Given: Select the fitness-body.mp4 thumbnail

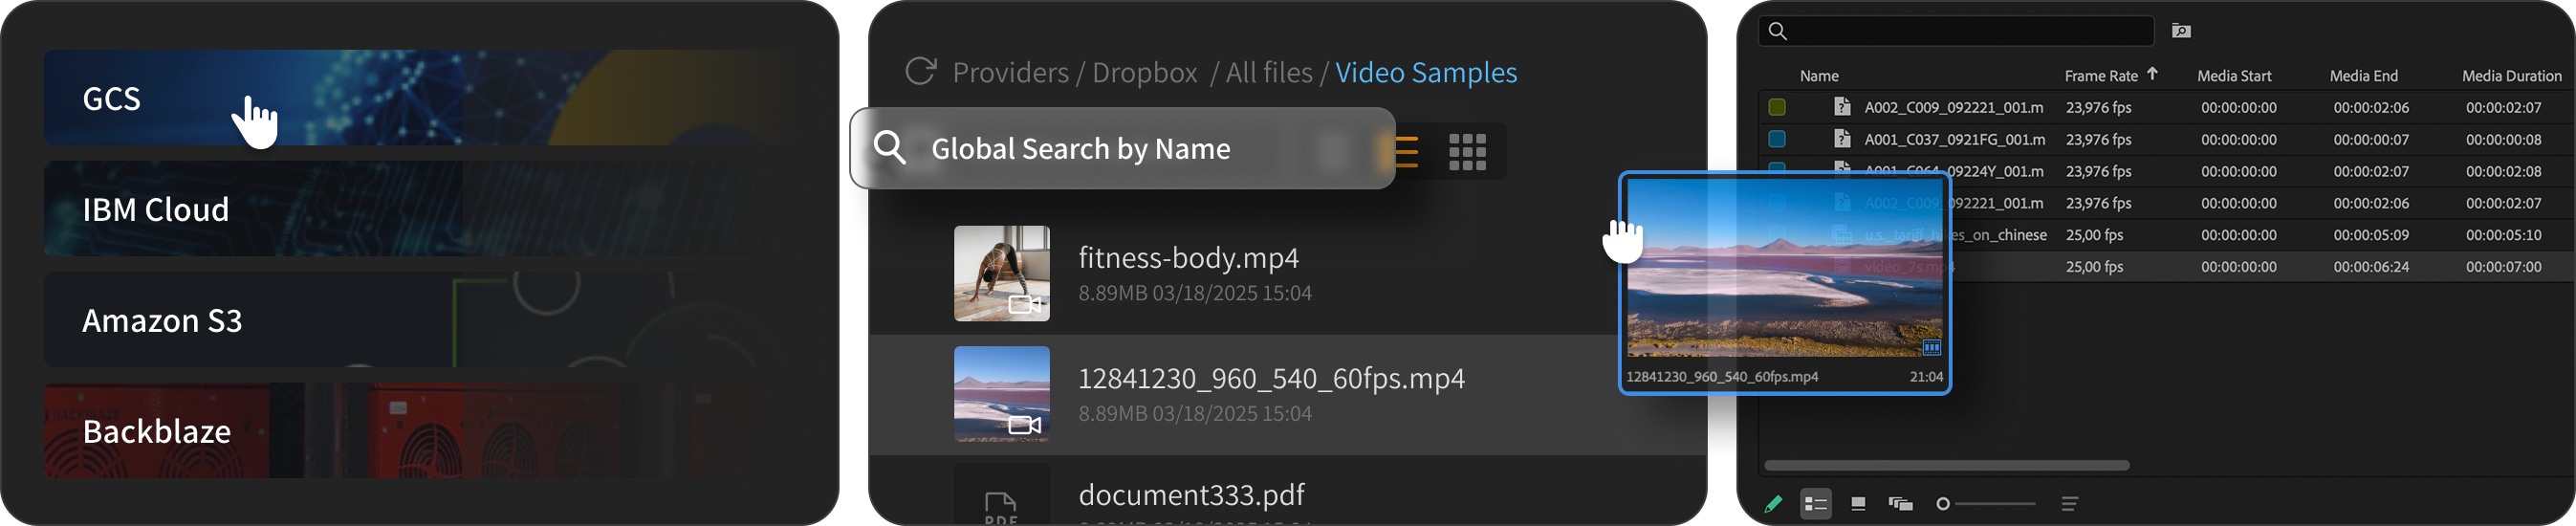Looking at the screenshot, I should click(1001, 273).
